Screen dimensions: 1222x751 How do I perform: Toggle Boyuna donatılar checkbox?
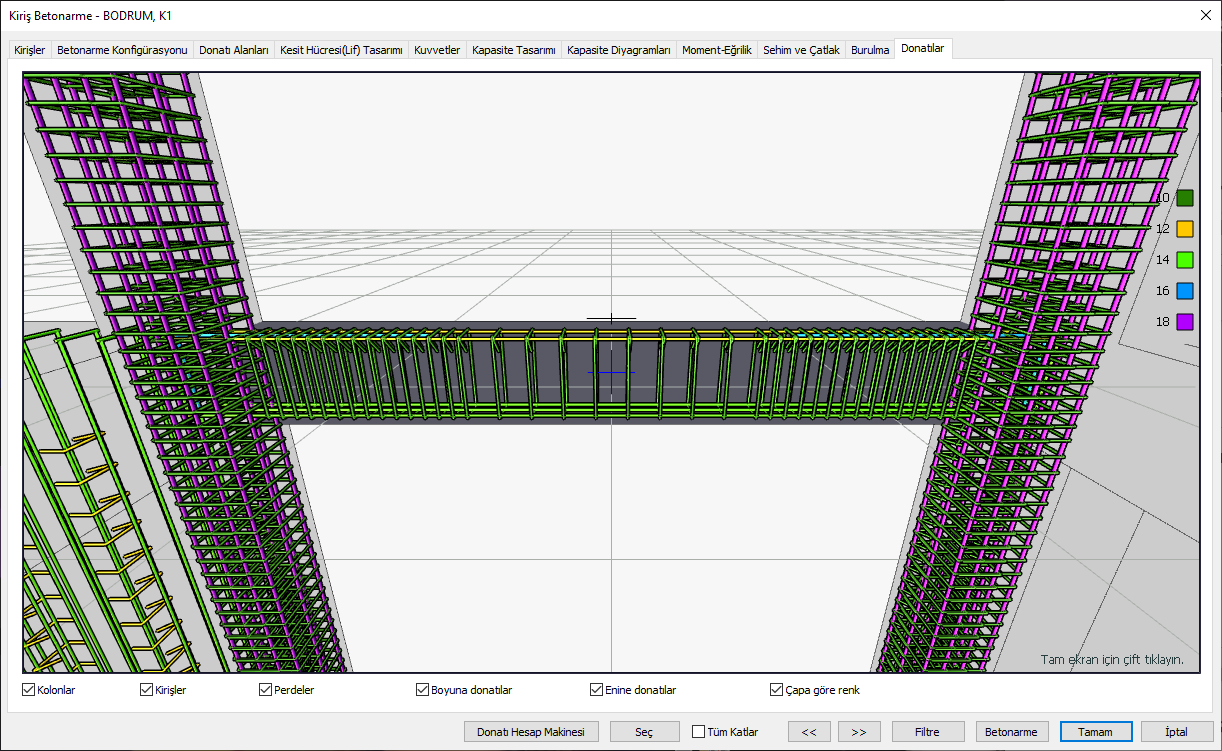(422, 690)
